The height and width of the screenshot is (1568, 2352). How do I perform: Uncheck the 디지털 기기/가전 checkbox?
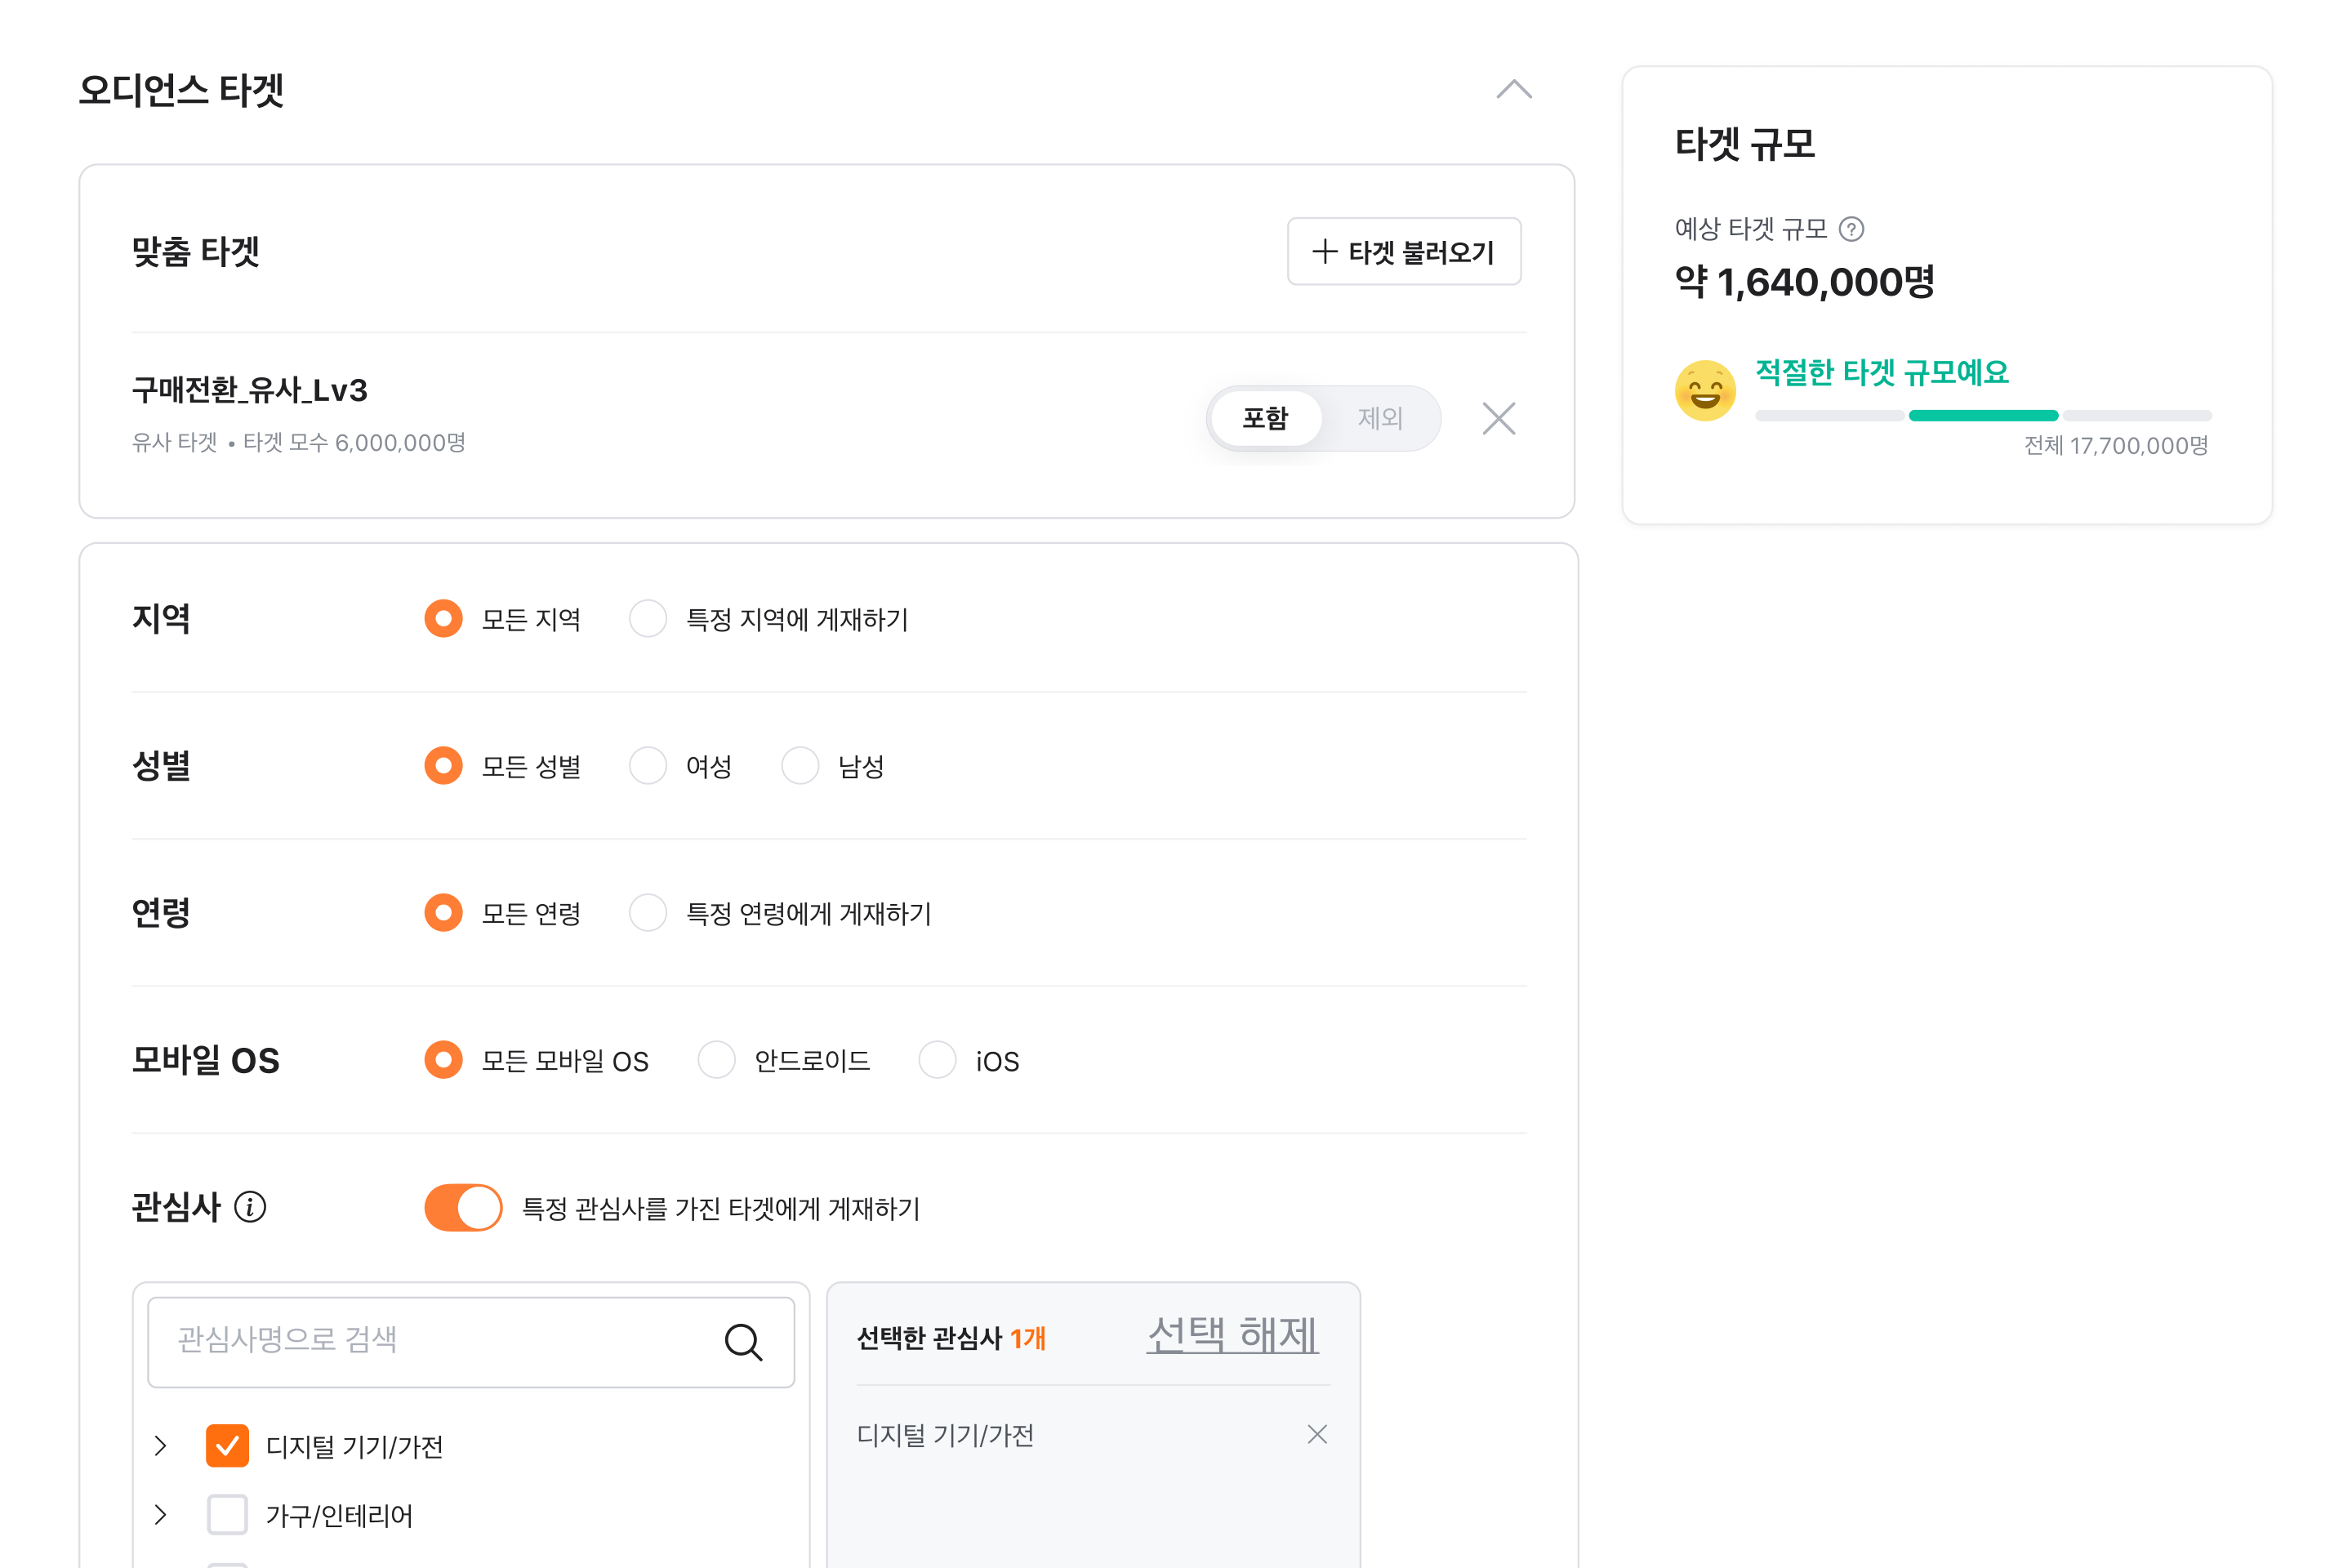(x=227, y=1445)
